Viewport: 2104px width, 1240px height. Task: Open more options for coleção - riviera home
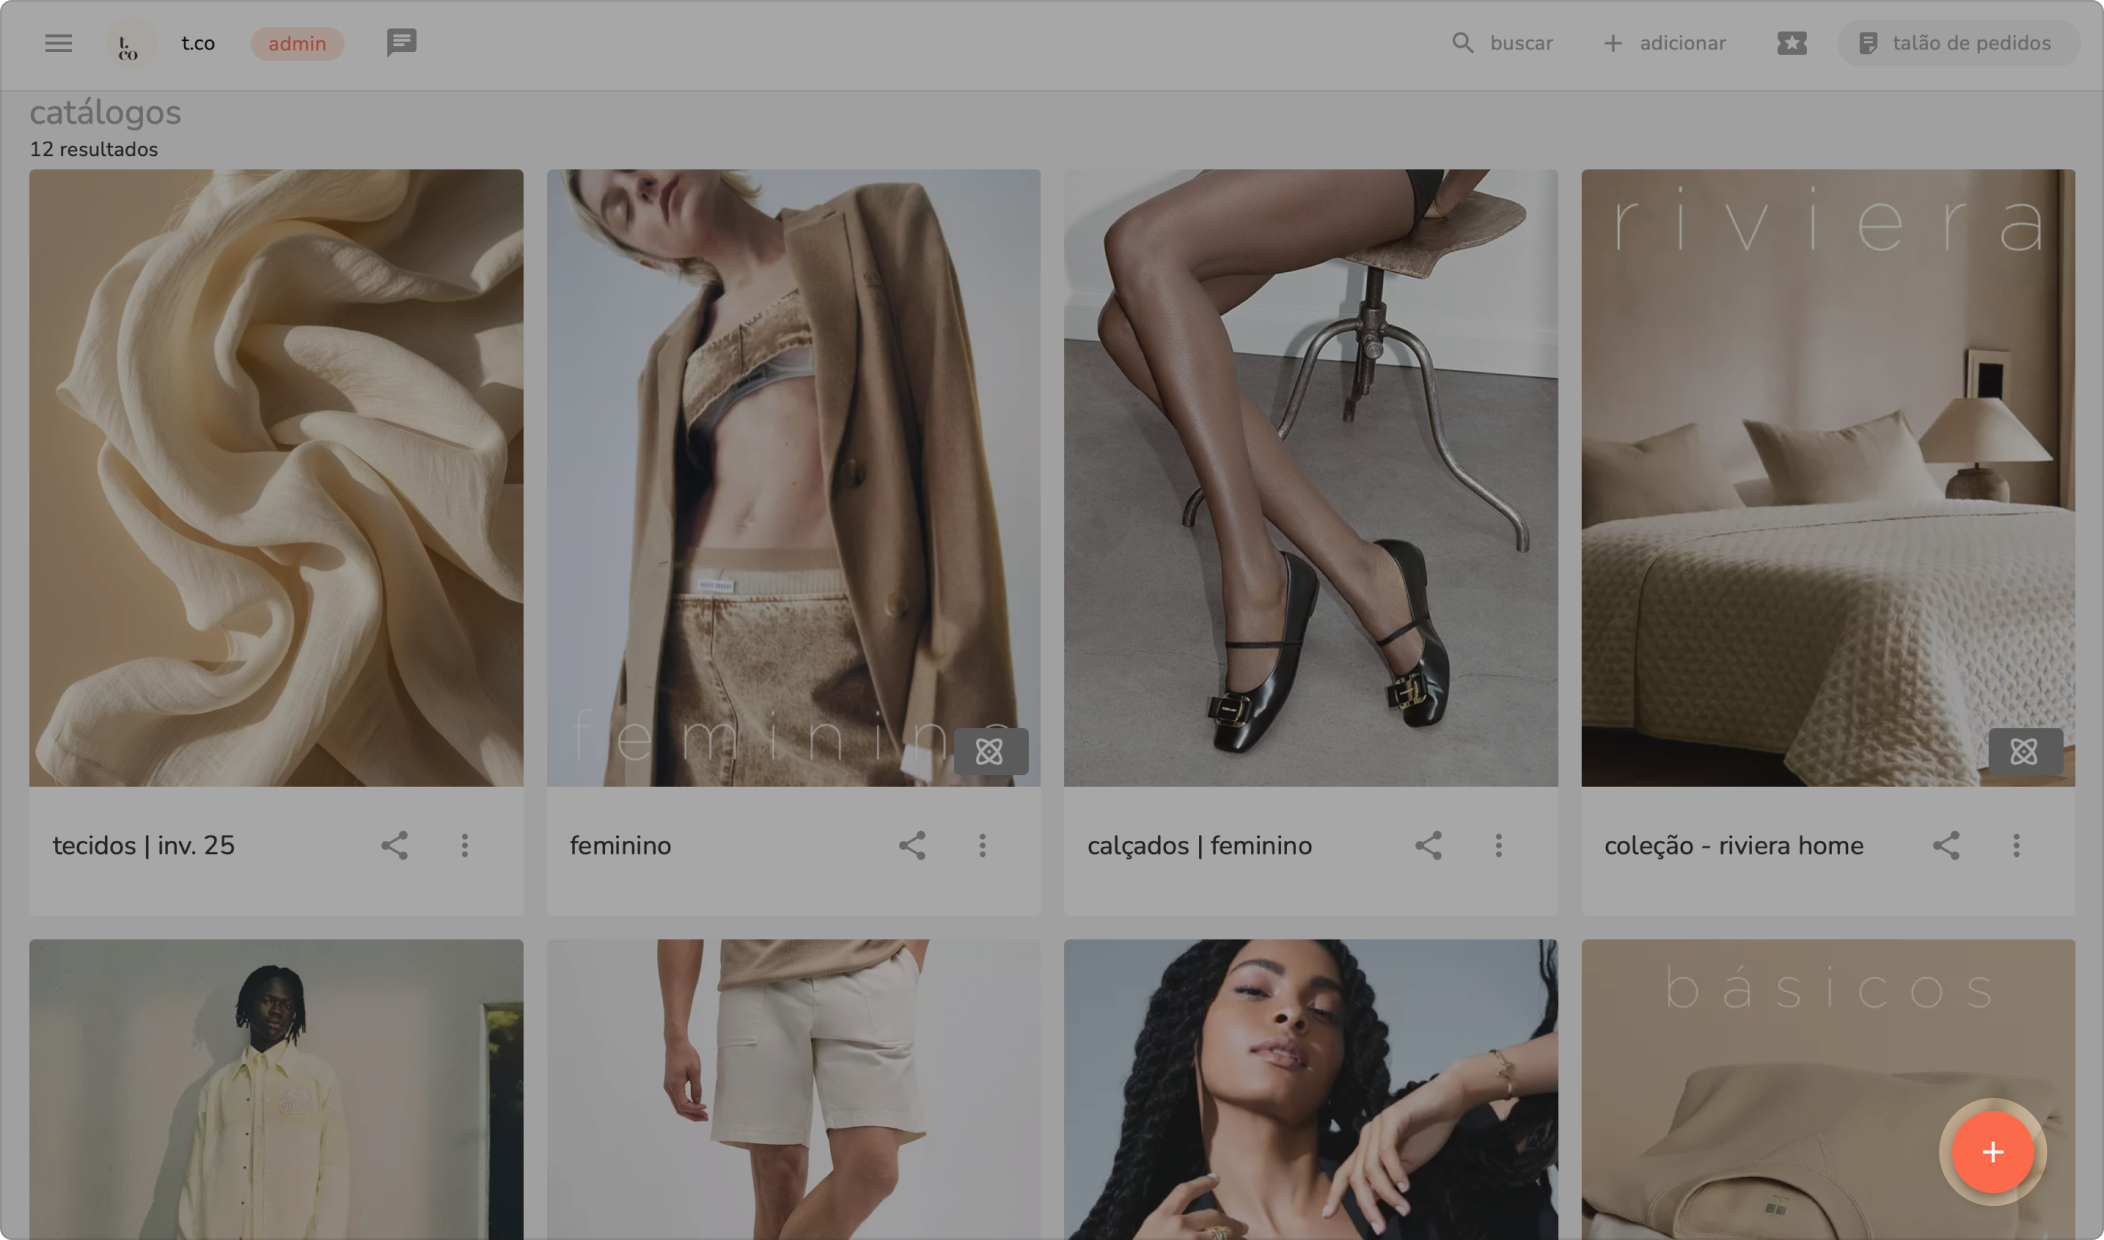point(2016,846)
